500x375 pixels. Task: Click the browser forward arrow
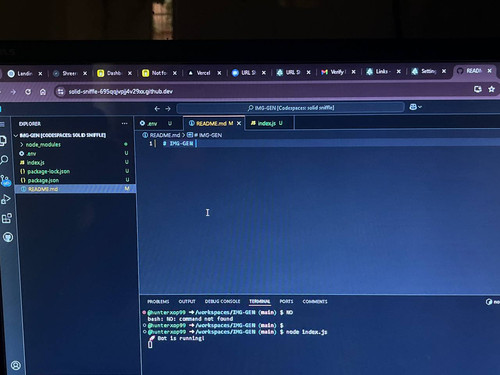point(13,92)
